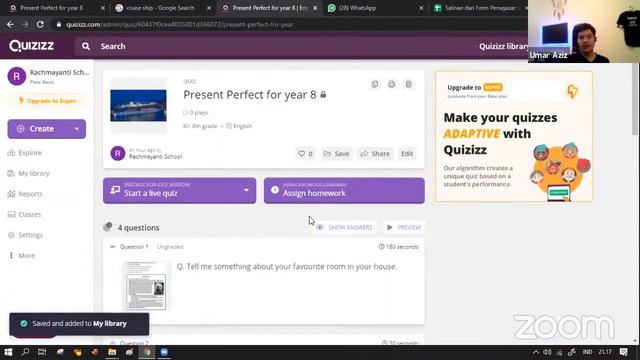Open Windows Start menu
The image size is (640, 360).
tap(8, 352)
